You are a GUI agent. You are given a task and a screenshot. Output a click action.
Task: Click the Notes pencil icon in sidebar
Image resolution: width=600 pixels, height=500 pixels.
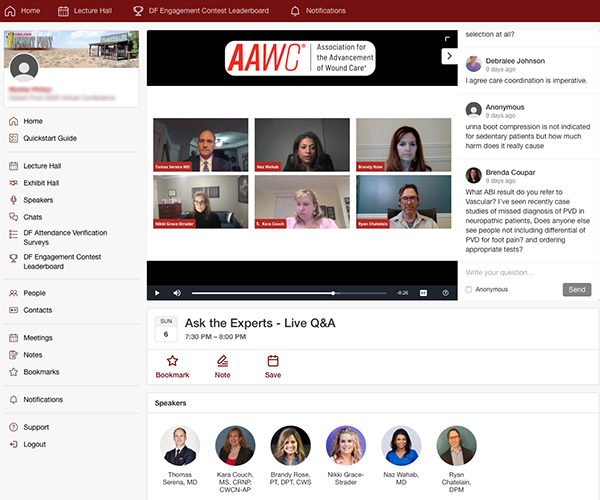pos(13,355)
